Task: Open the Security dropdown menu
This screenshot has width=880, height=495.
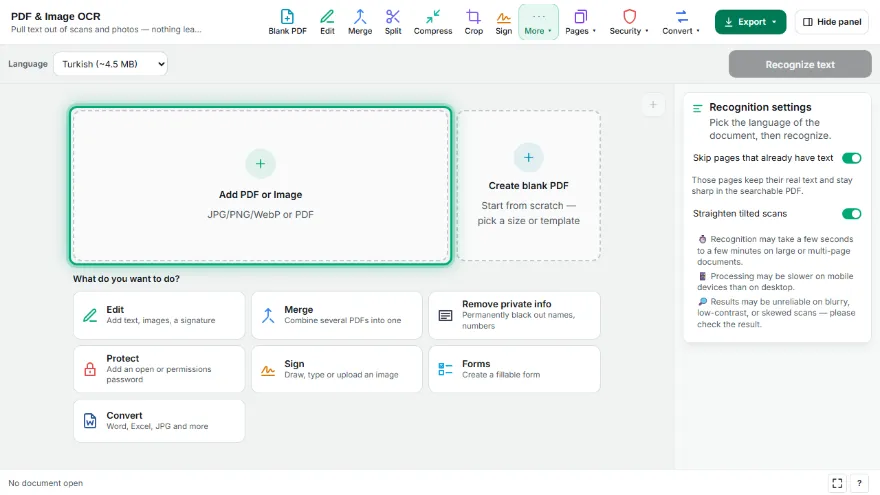Action: pos(629,22)
